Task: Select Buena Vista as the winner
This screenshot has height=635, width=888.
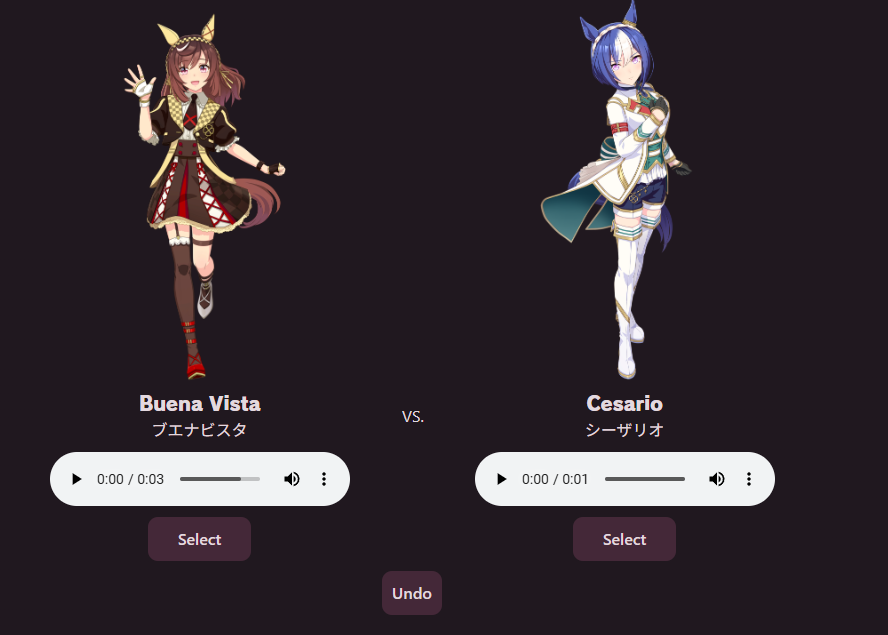Action: point(199,539)
